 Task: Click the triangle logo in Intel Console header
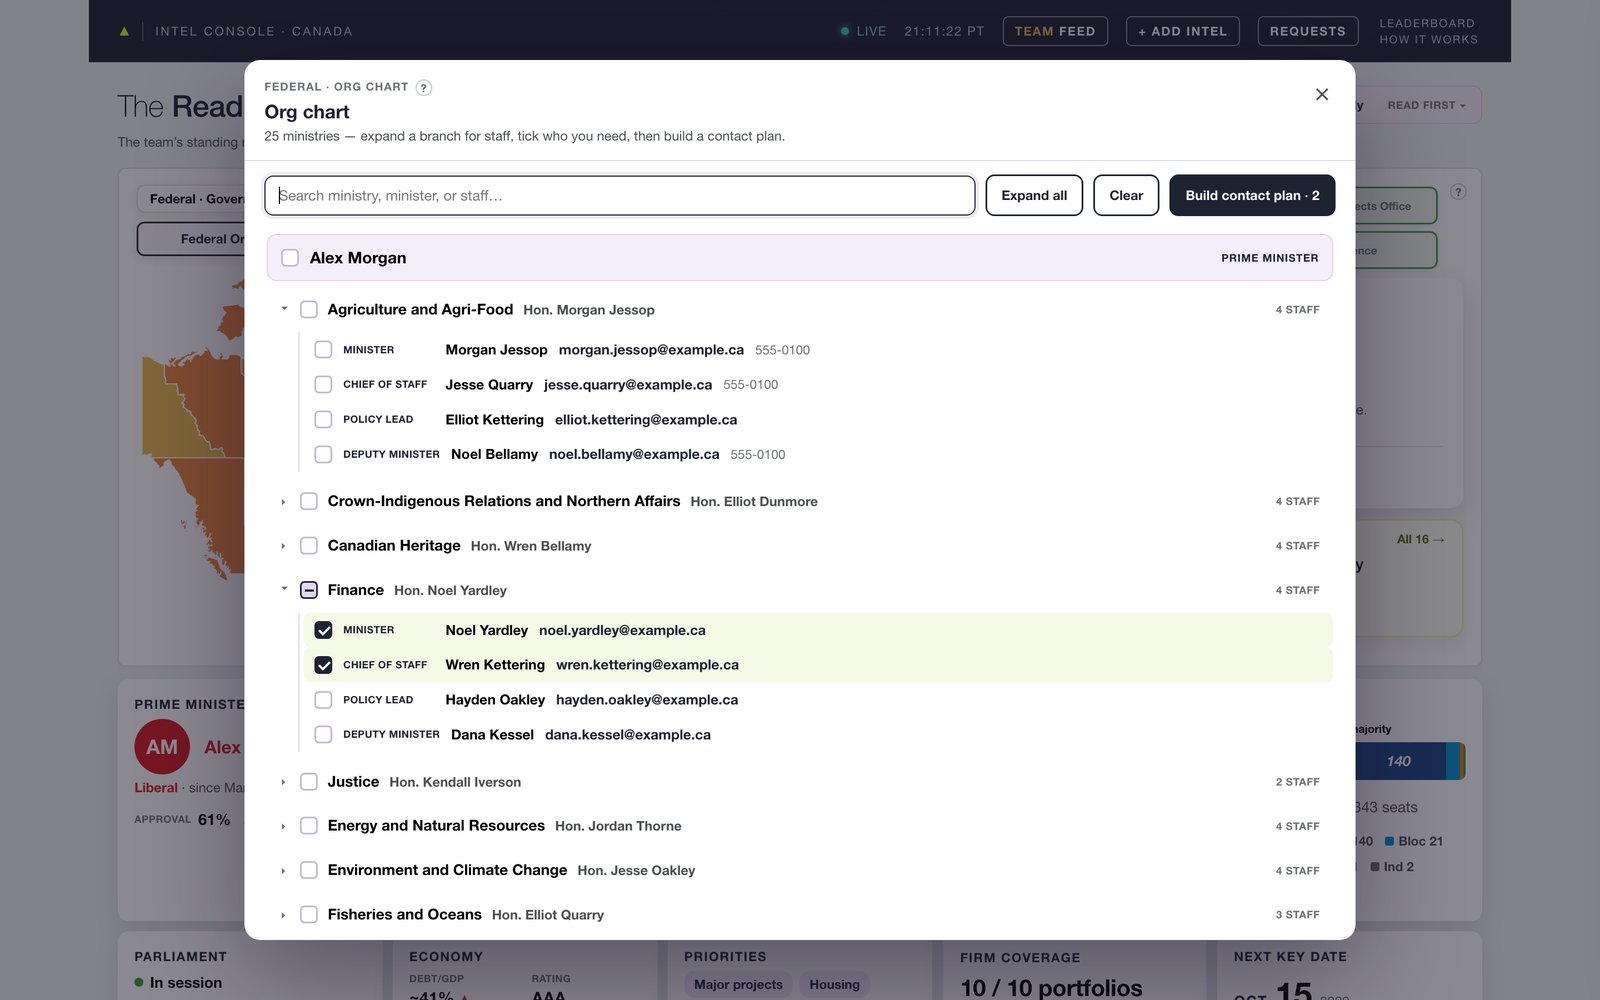point(124,31)
